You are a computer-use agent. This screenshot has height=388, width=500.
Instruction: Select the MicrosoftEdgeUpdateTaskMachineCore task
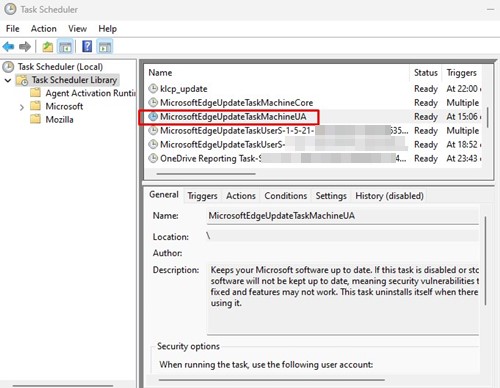point(314,103)
